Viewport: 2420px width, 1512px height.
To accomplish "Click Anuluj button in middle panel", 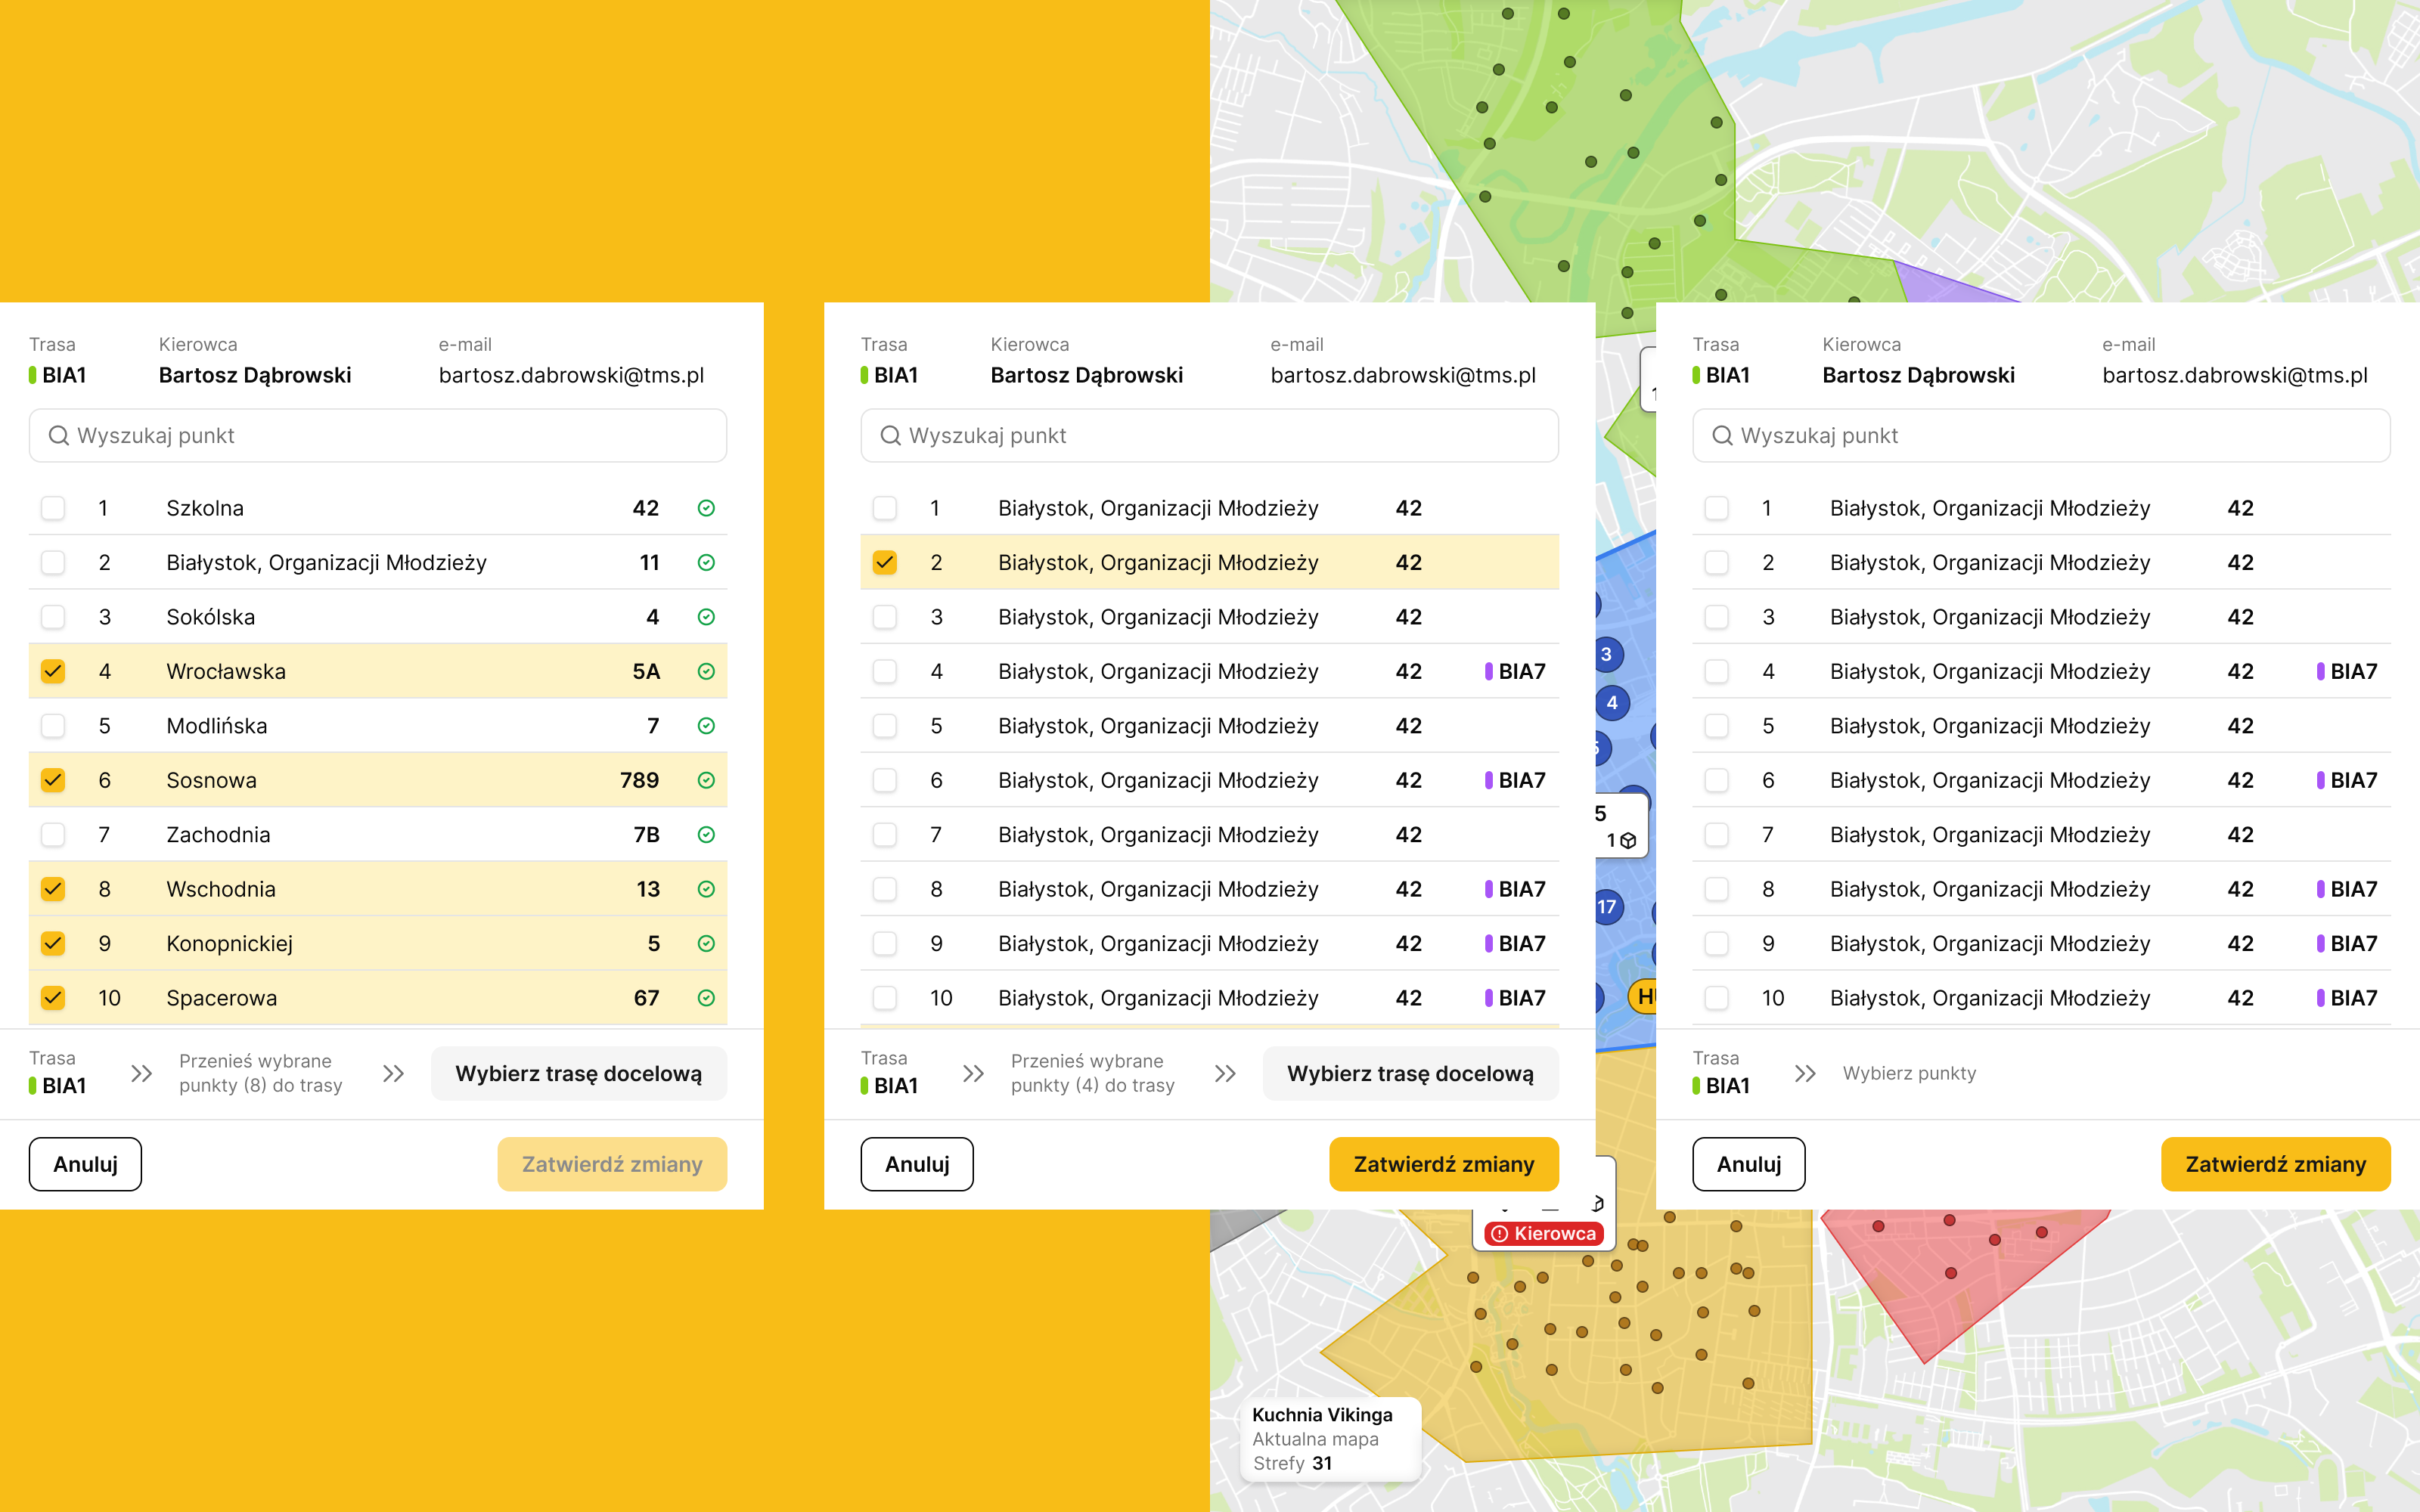I will (917, 1164).
